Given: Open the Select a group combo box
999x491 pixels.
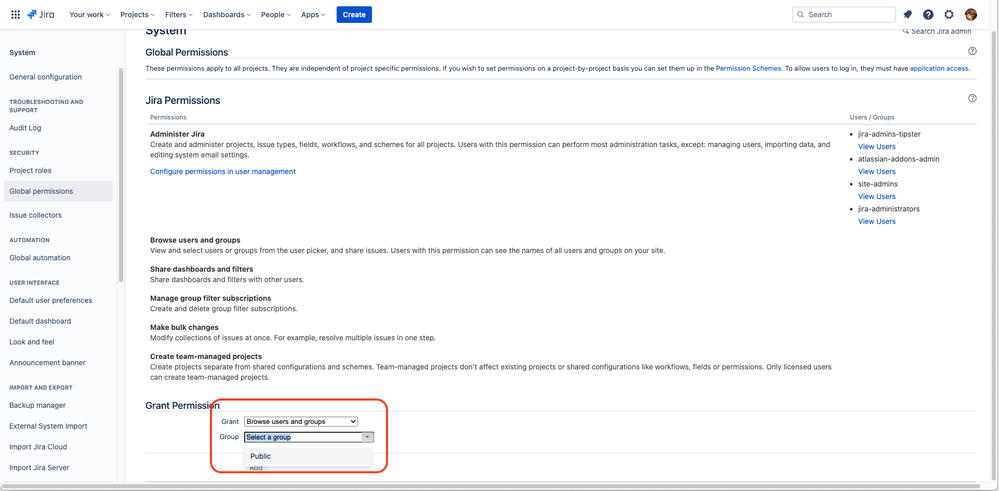Looking at the screenshot, I should point(309,438).
